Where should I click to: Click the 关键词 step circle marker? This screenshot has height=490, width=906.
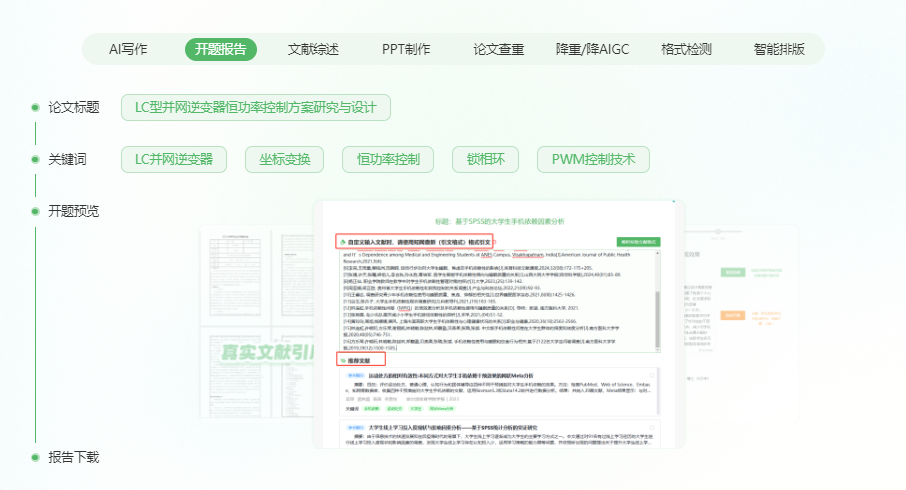pyautogui.click(x=33, y=159)
